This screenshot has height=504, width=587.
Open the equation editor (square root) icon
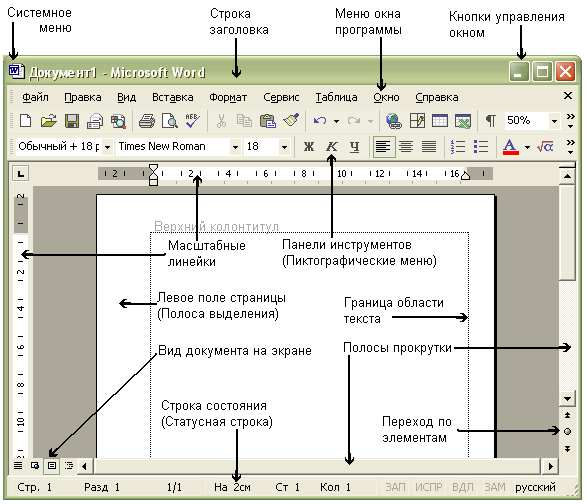(545, 146)
